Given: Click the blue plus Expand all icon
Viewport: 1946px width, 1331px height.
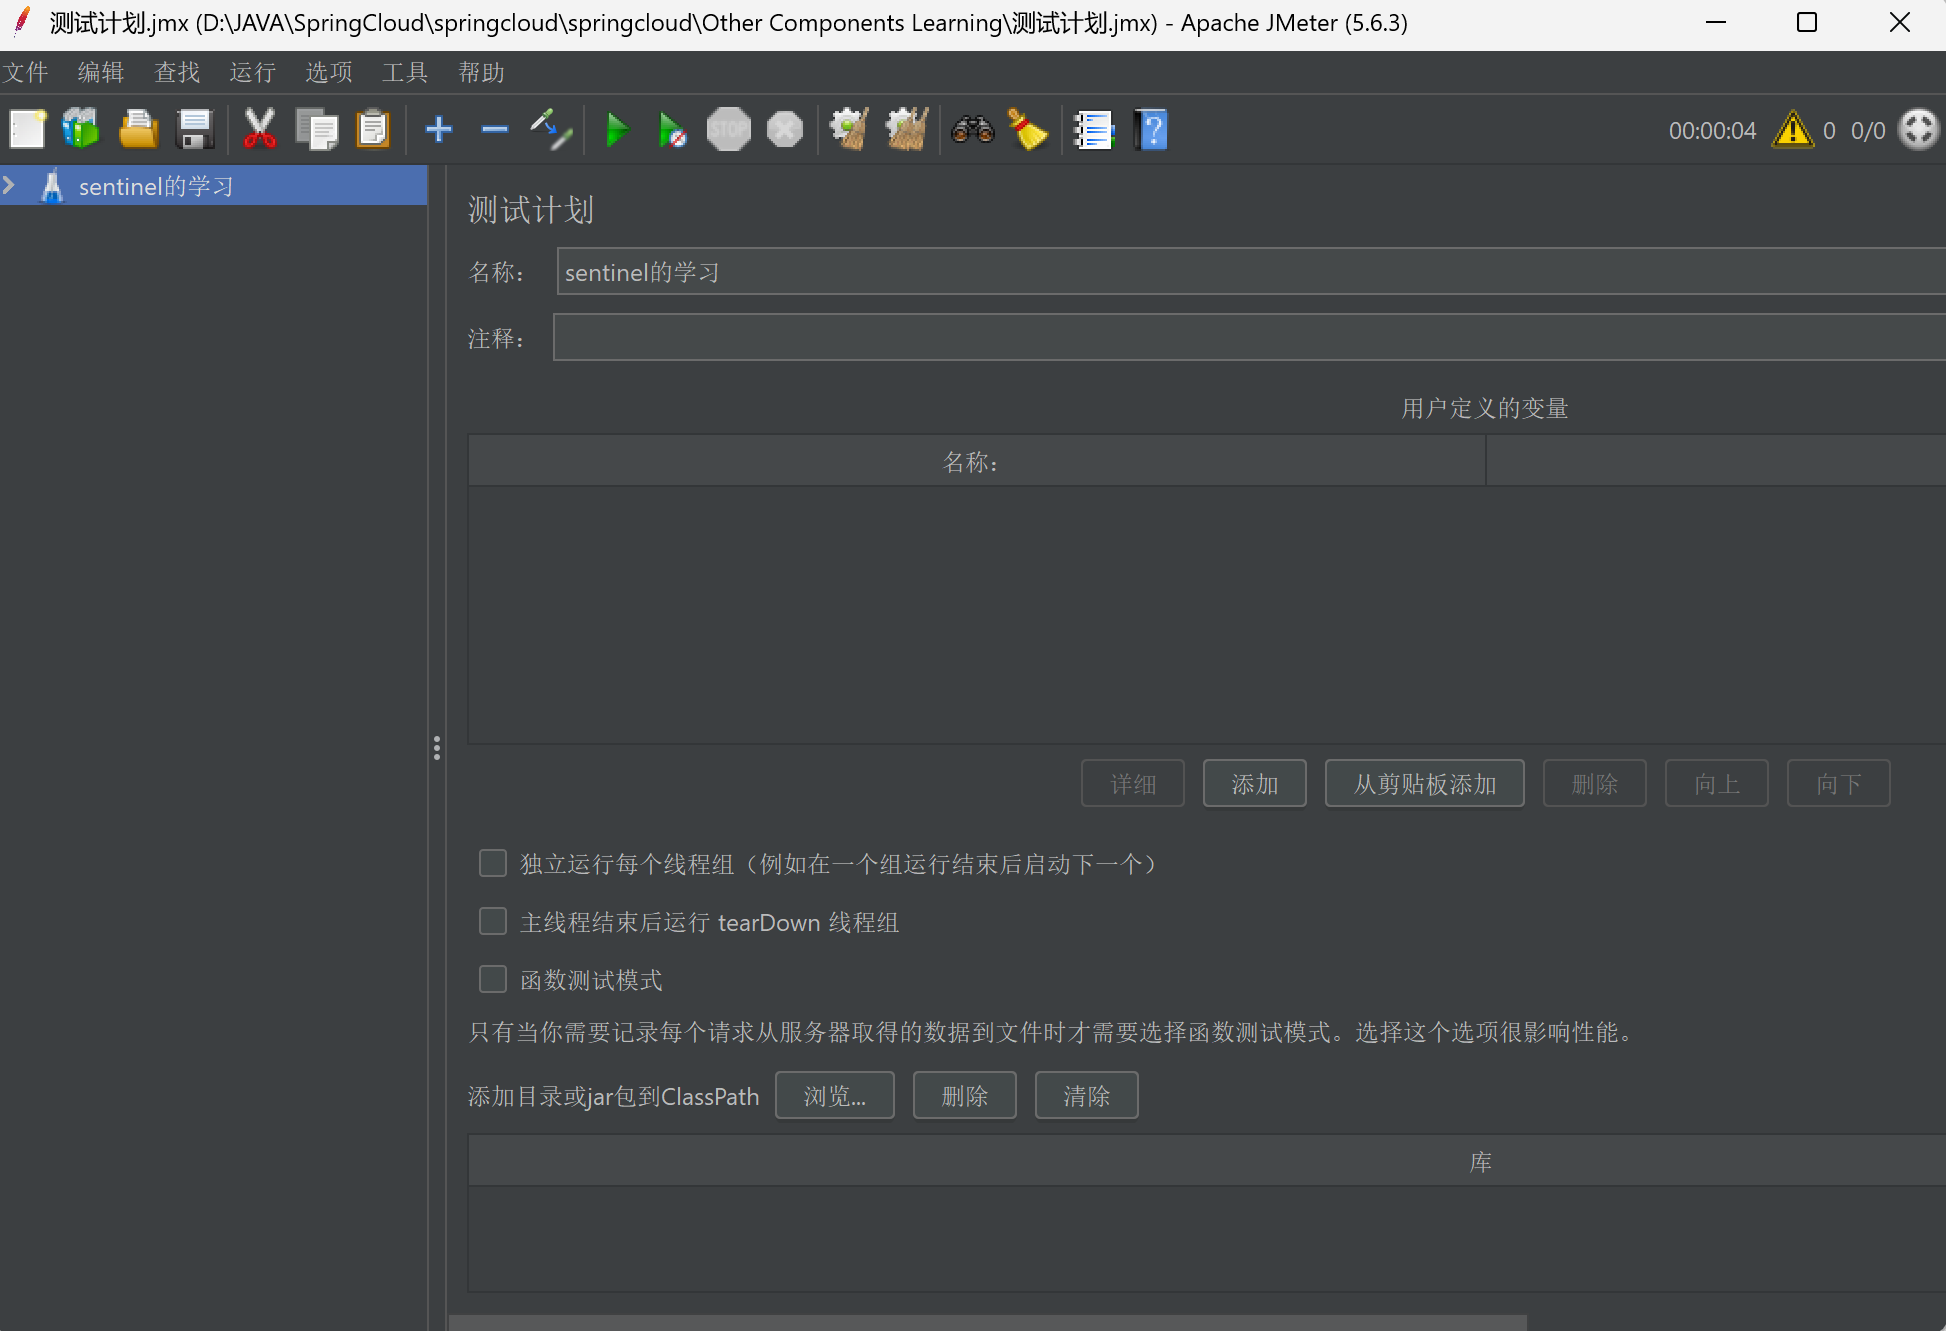Looking at the screenshot, I should pyautogui.click(x=438, y=130).
